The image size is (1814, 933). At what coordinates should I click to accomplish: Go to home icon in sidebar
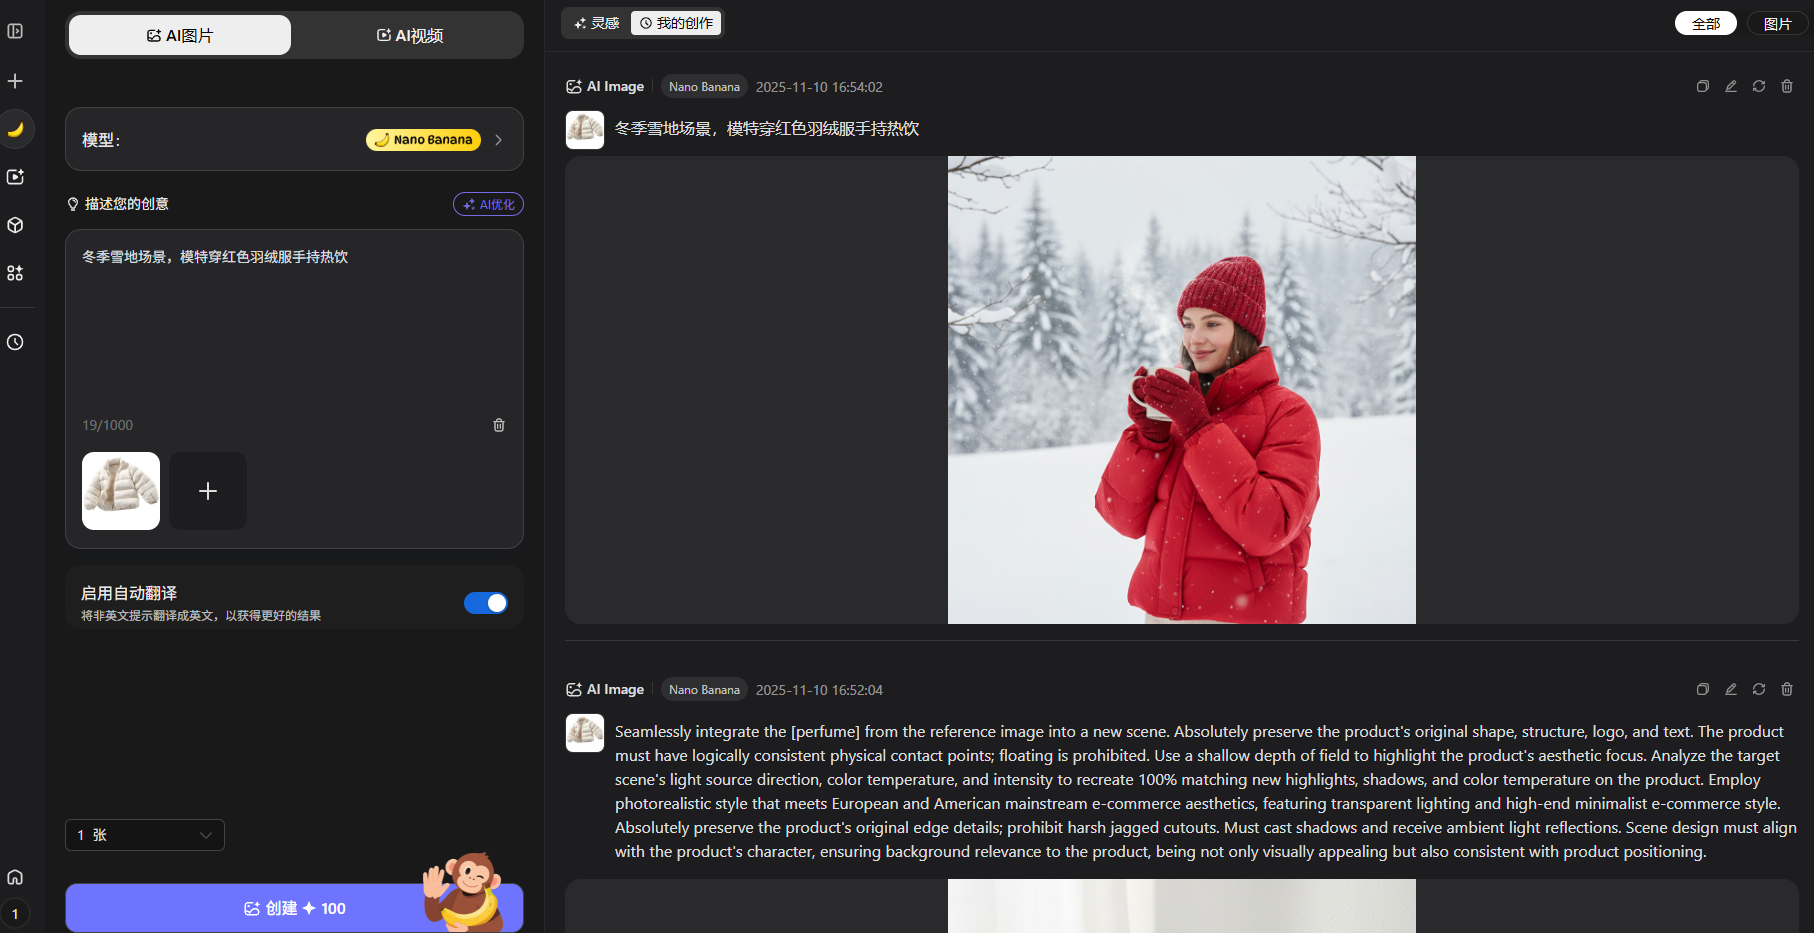tap(15, 877)
